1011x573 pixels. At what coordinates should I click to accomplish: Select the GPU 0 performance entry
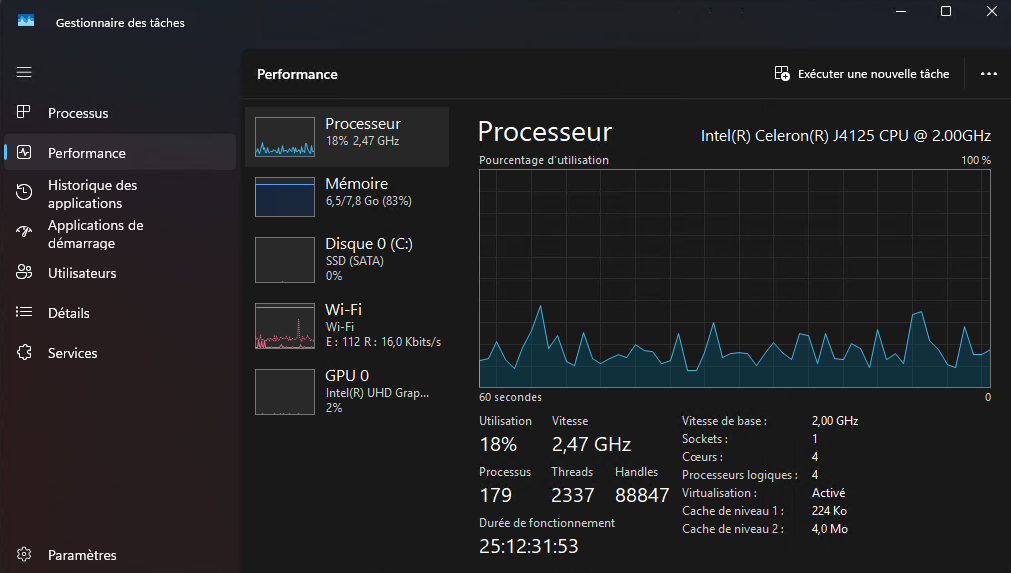pyautogui.click(x=347, y=391)
